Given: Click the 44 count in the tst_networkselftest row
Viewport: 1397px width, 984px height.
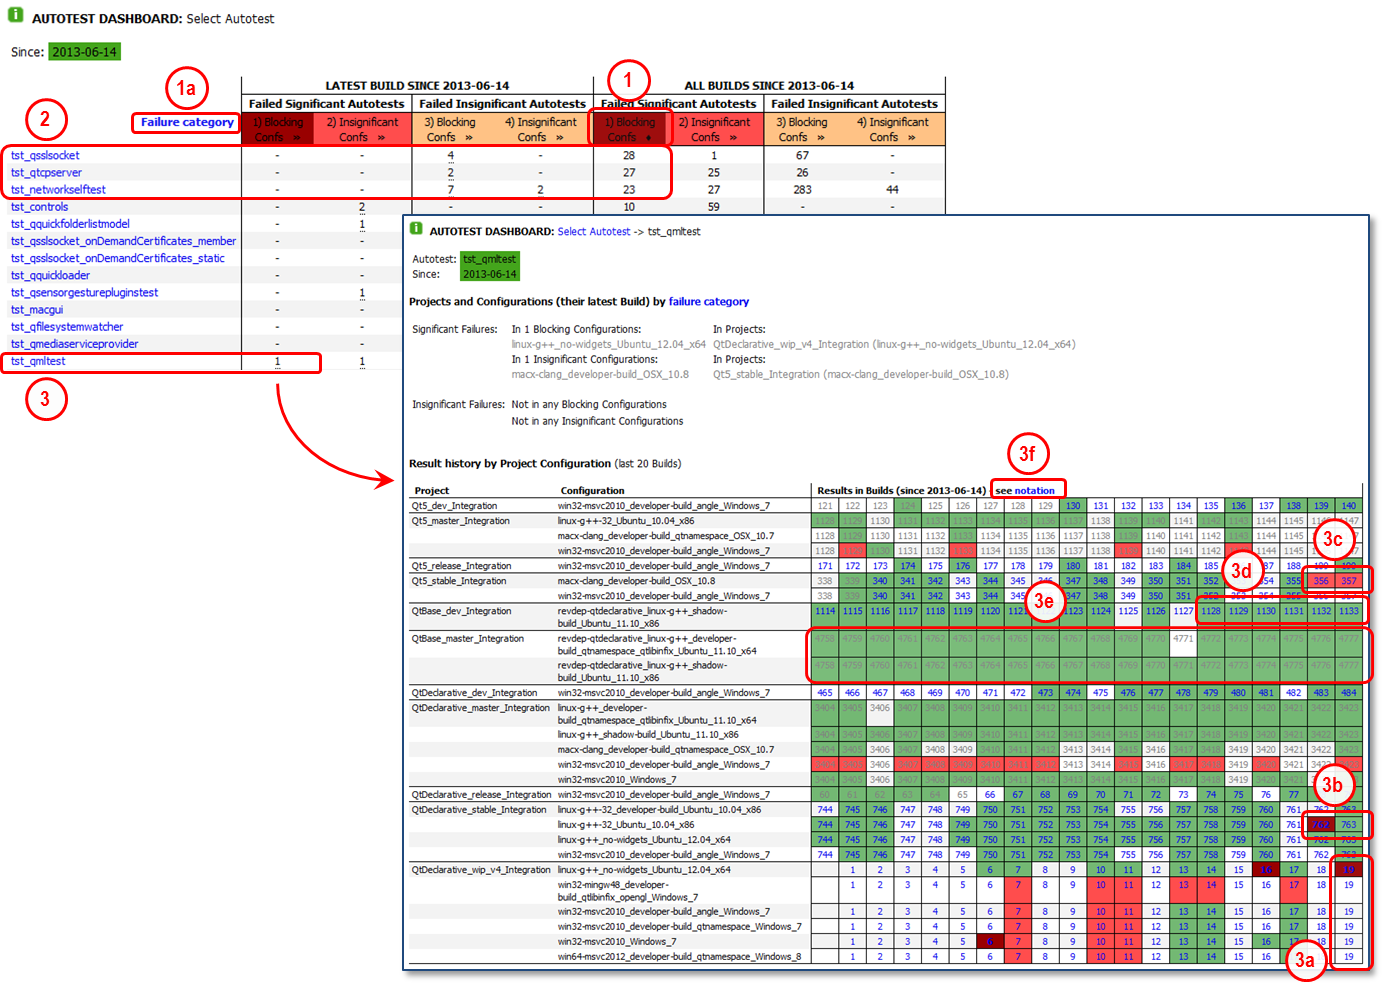Looking at the screenshot, I should coord(892,190).
